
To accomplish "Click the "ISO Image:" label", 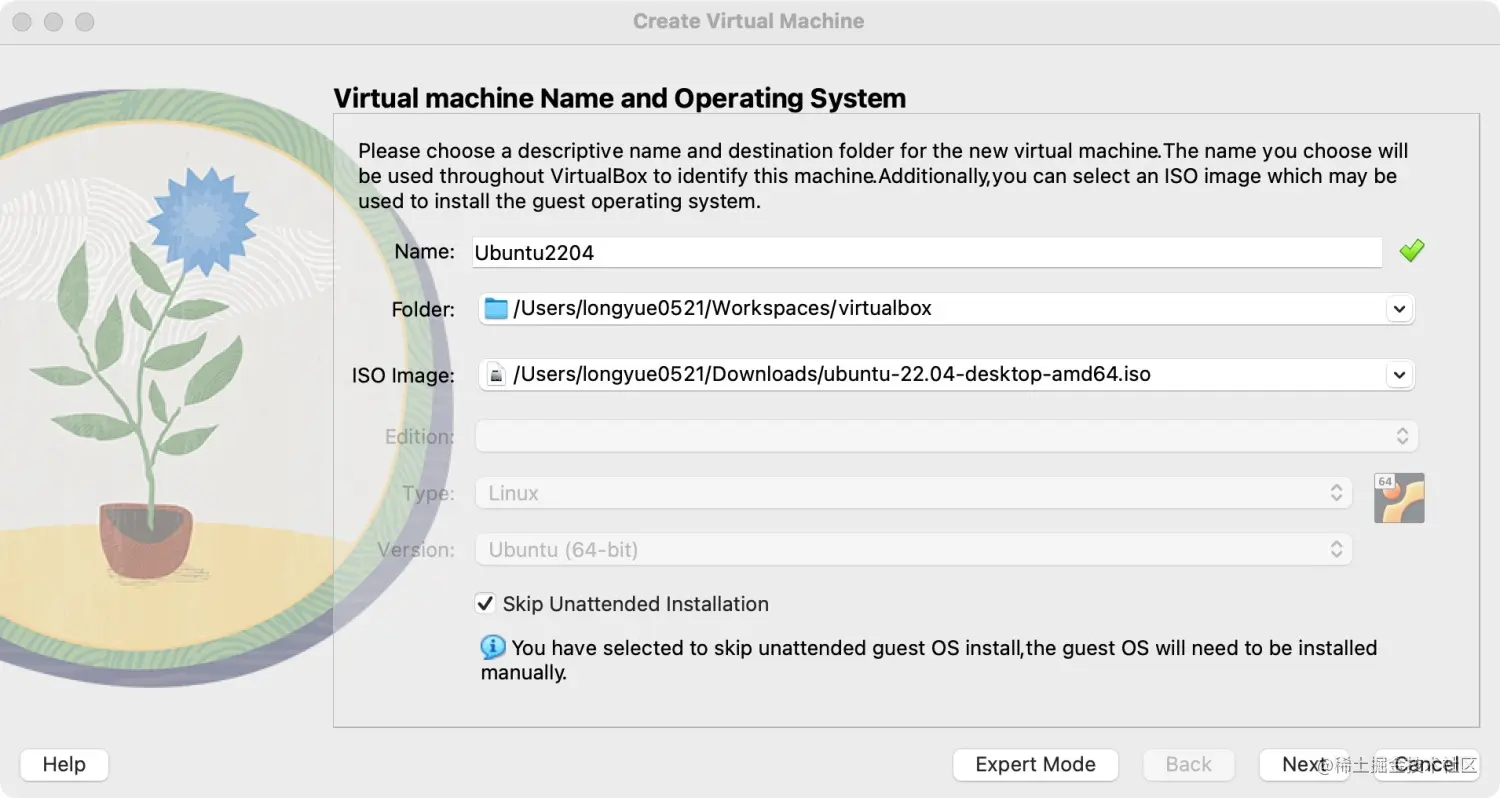I will (403, 376).
